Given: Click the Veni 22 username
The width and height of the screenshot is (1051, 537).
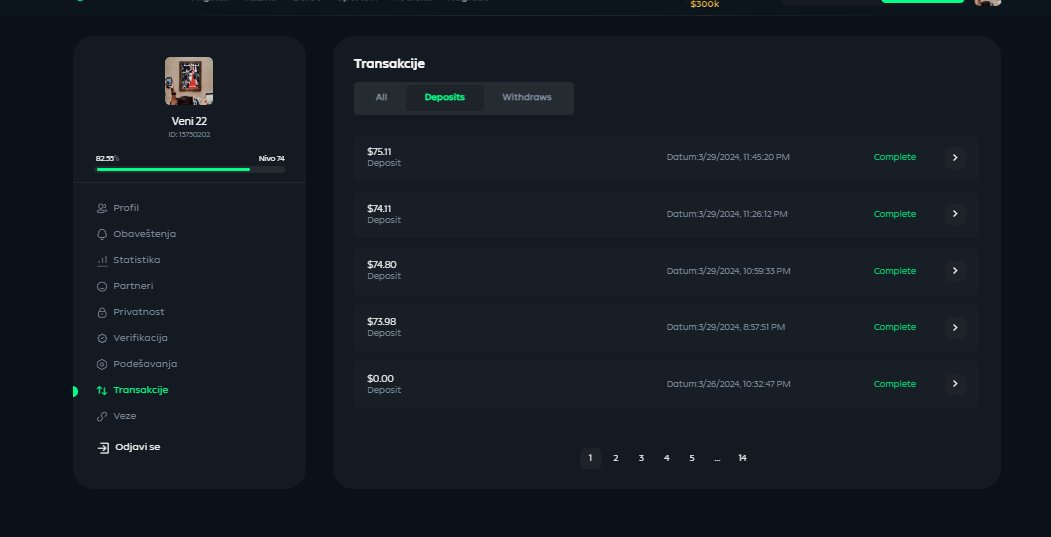Looking at the screenshot, I should click(189, 121).
